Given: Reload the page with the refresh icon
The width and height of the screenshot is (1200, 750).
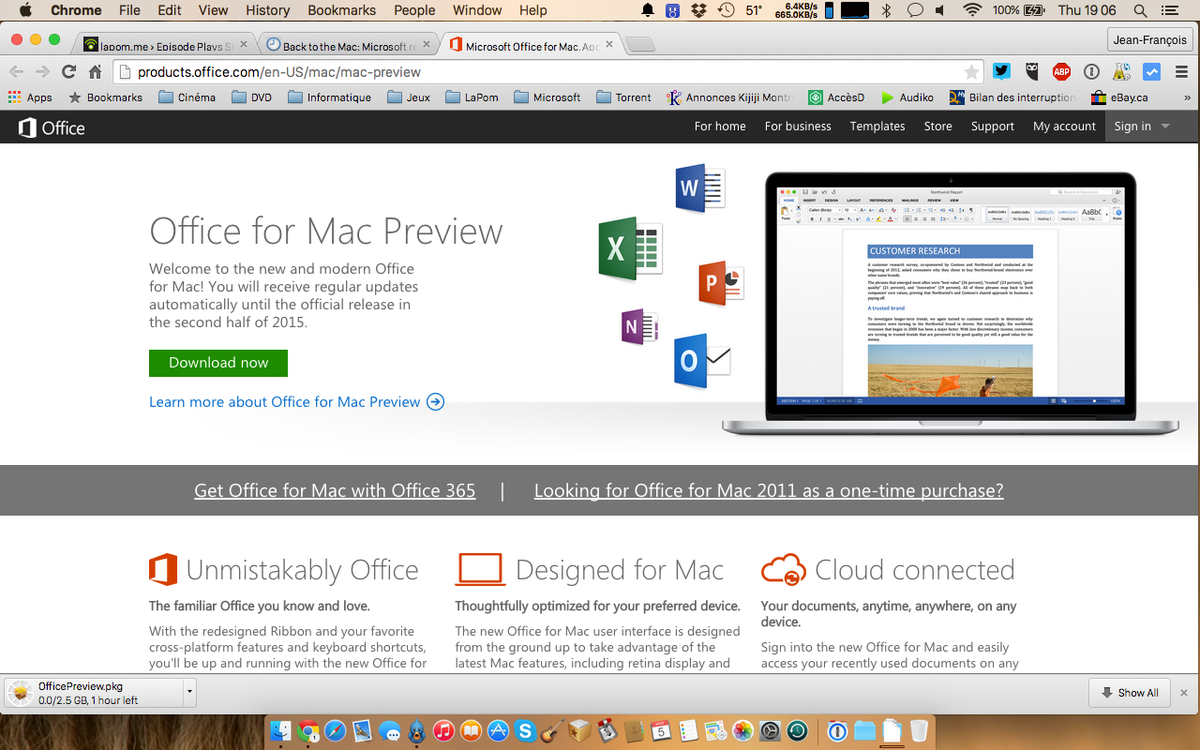Looking at the screenshot, I should pyautogui.click(x=69, y=72).
